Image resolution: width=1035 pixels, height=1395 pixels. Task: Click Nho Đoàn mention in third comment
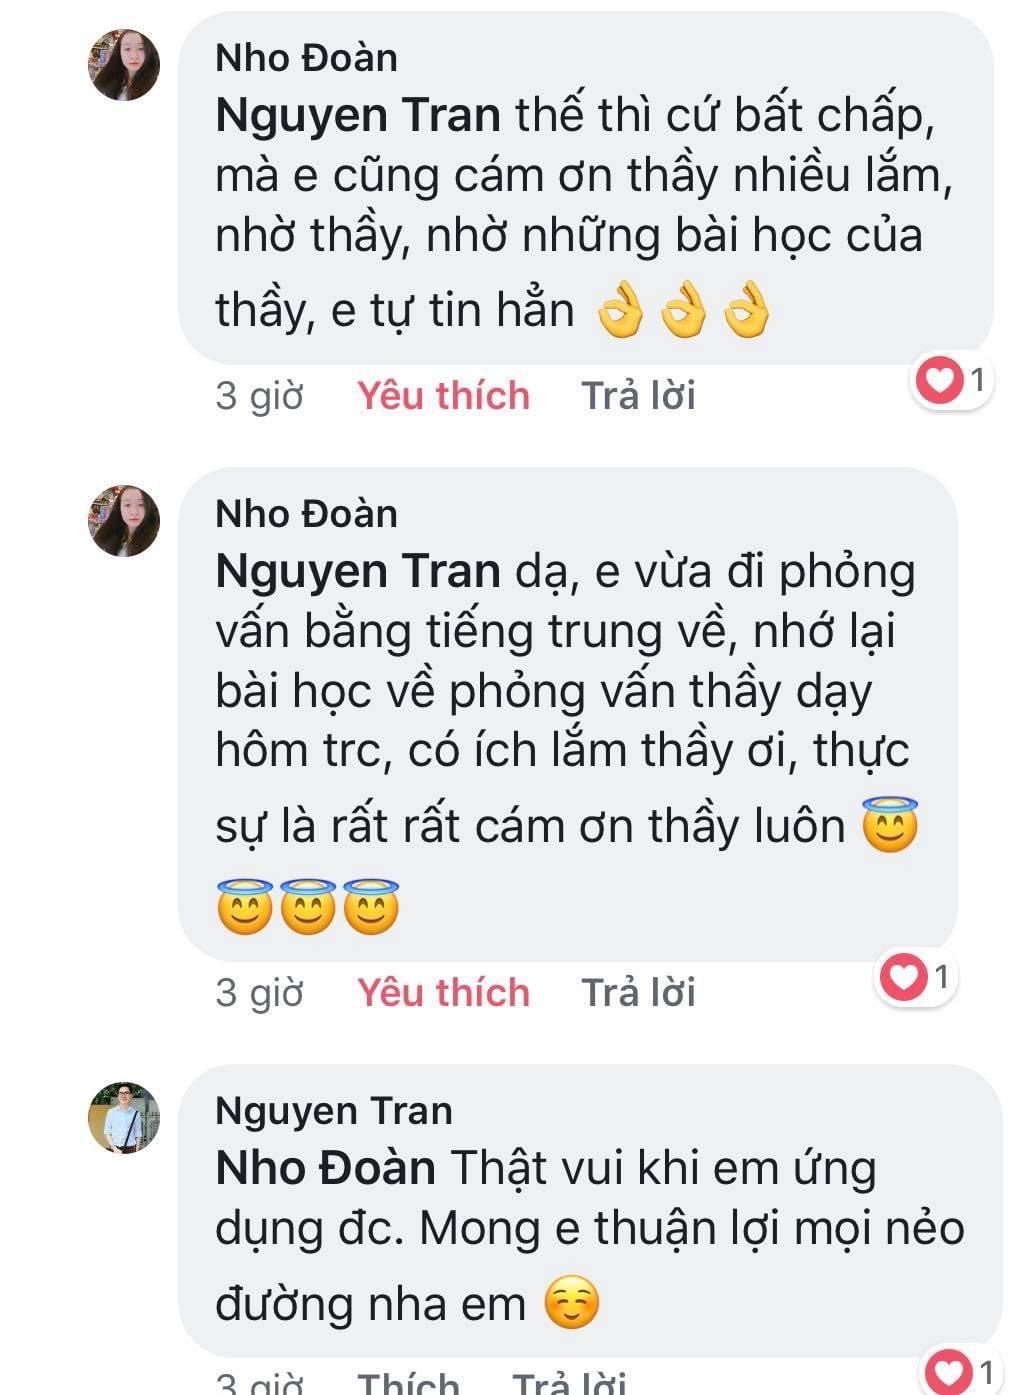click(325, 1168)
